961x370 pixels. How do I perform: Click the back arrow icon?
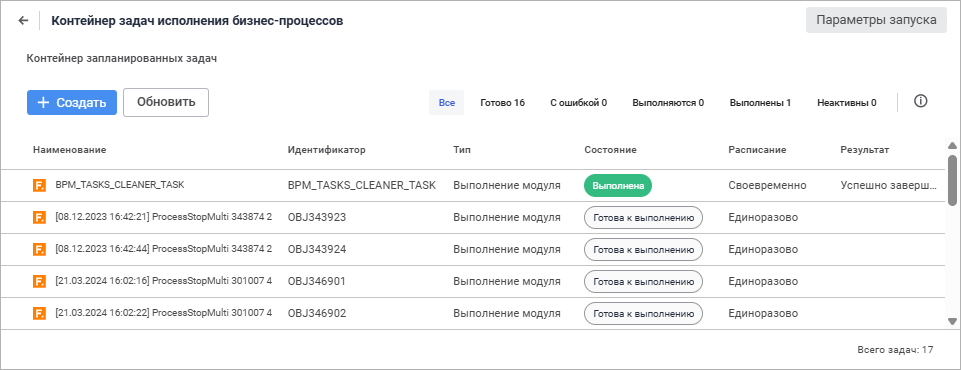23,20
